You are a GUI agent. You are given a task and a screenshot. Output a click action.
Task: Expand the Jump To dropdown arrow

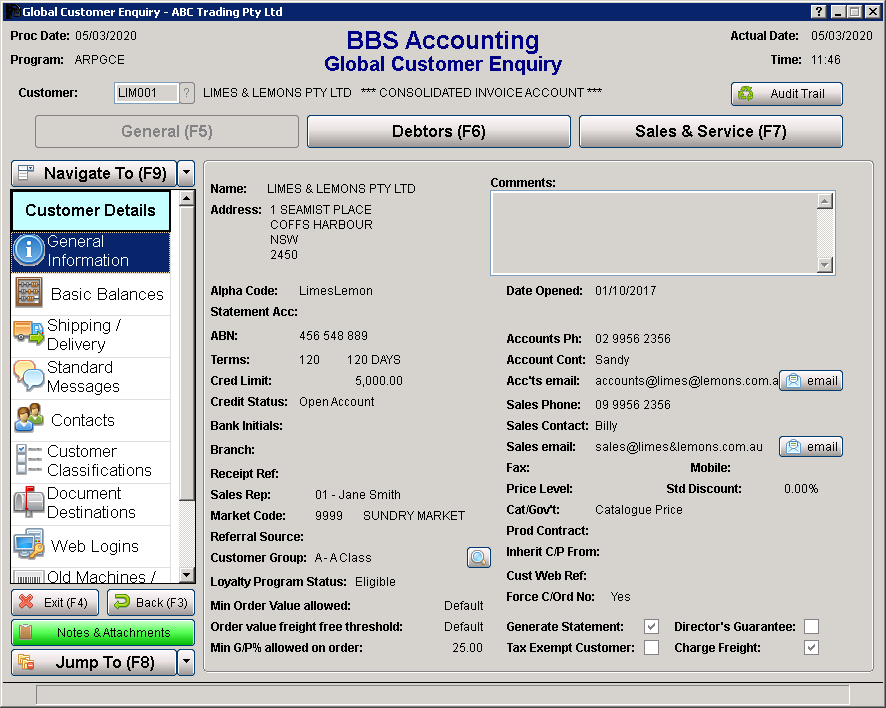tap(186, 662)
